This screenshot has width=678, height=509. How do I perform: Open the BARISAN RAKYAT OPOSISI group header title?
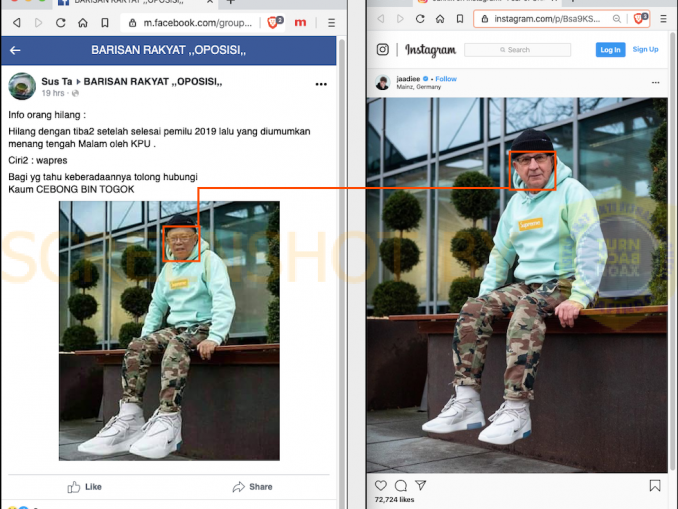point(168,50)
